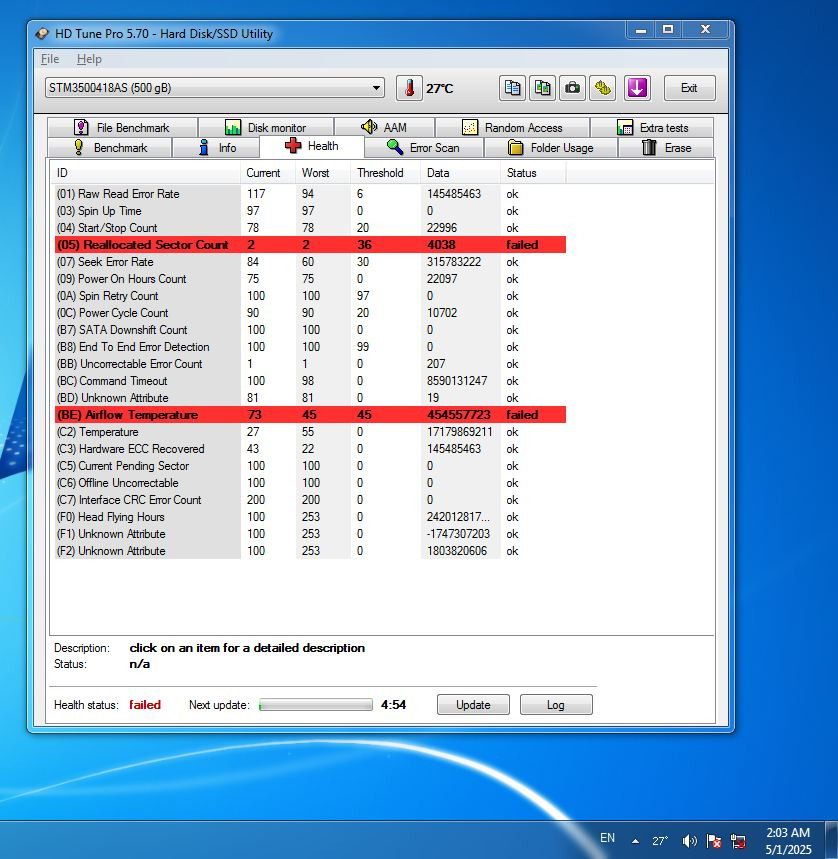Screen dimensions: 838x859
Task: Switch to the Extra tests tab
Action: [652, 128]
